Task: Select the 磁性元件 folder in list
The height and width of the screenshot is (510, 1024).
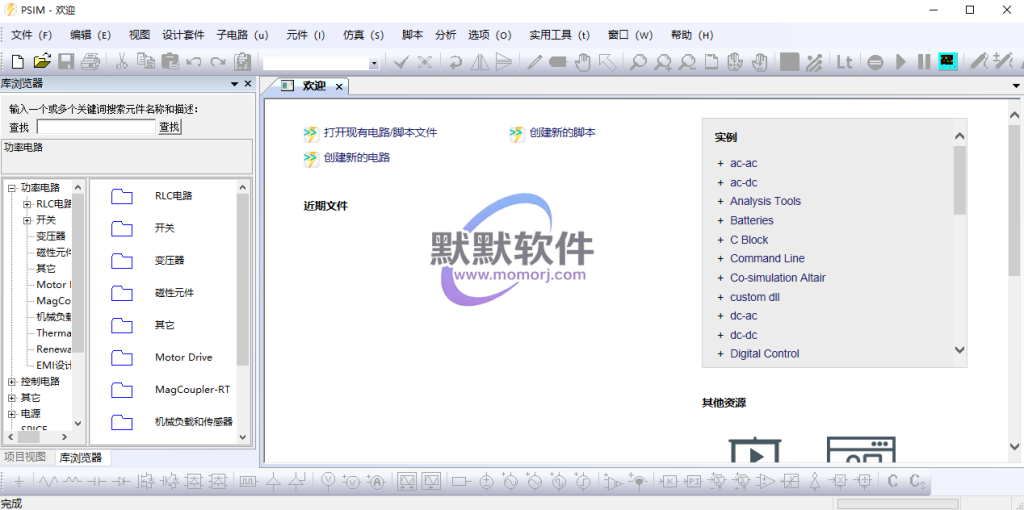Action: tap(174, 293)
